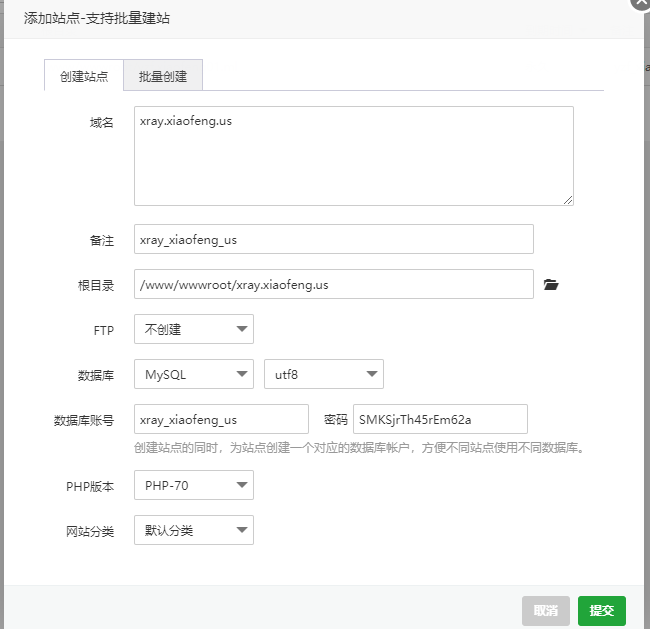
Task: Click the 备注 remarks input field
Action: pyautogui.click(x=334, y=239)
